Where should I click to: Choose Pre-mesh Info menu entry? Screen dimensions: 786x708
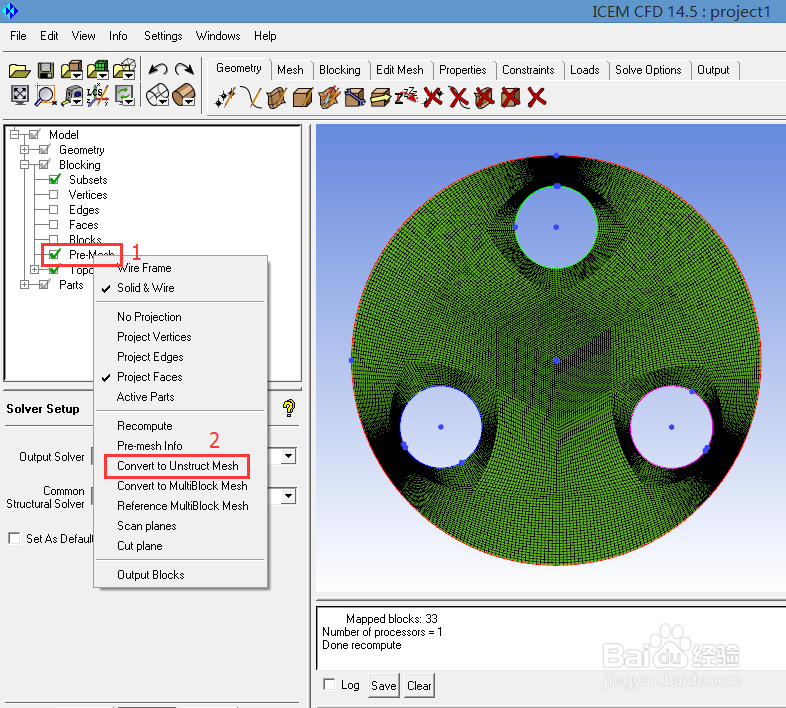tap(150, 446)
